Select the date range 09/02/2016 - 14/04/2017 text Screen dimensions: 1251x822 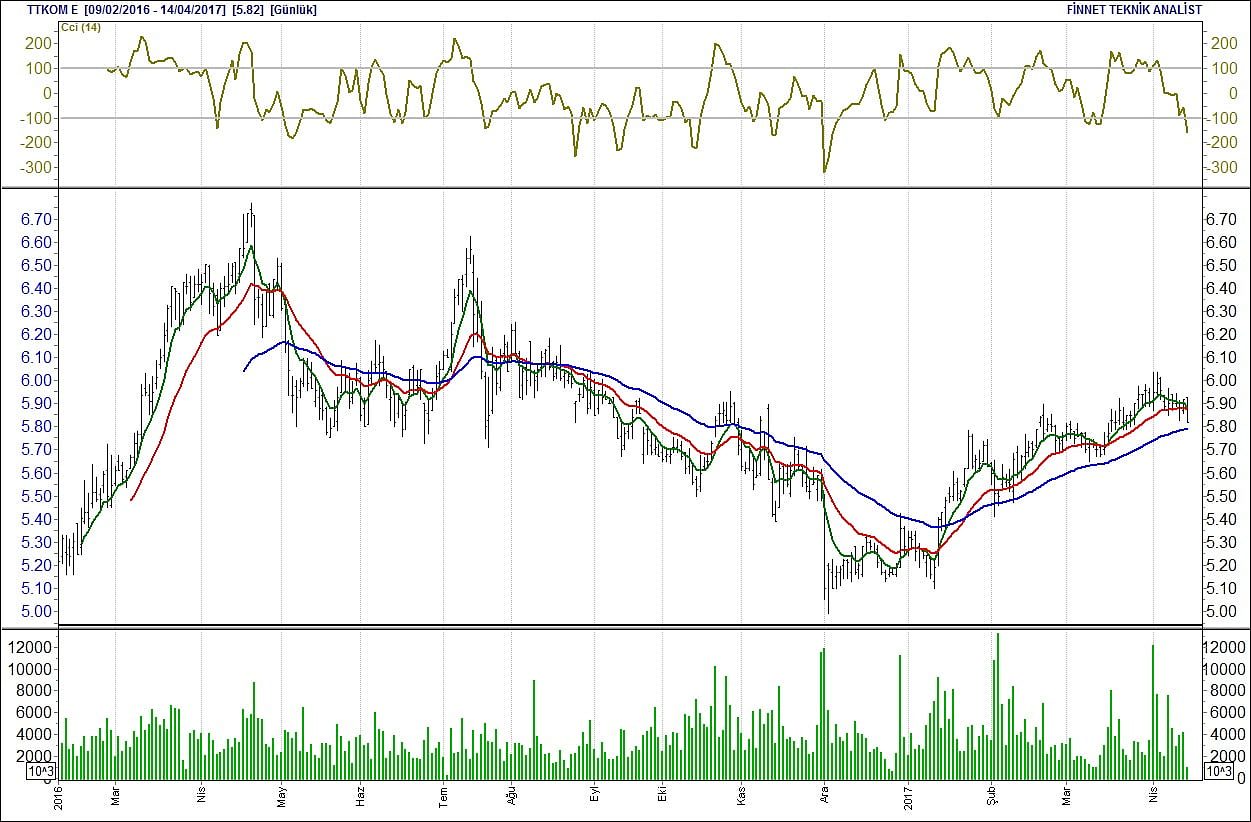point(155,10)
